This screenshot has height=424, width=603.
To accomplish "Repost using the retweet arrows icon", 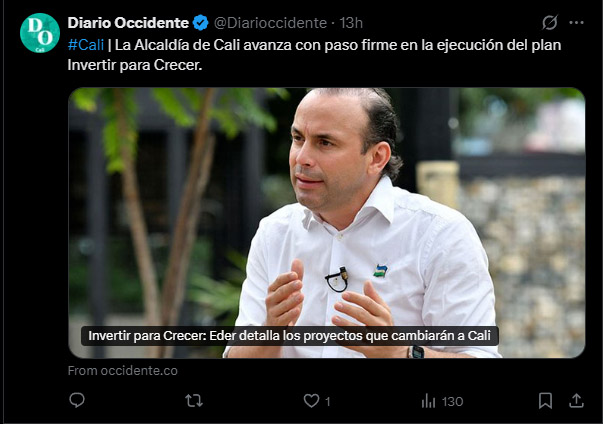I will [194, 401].
